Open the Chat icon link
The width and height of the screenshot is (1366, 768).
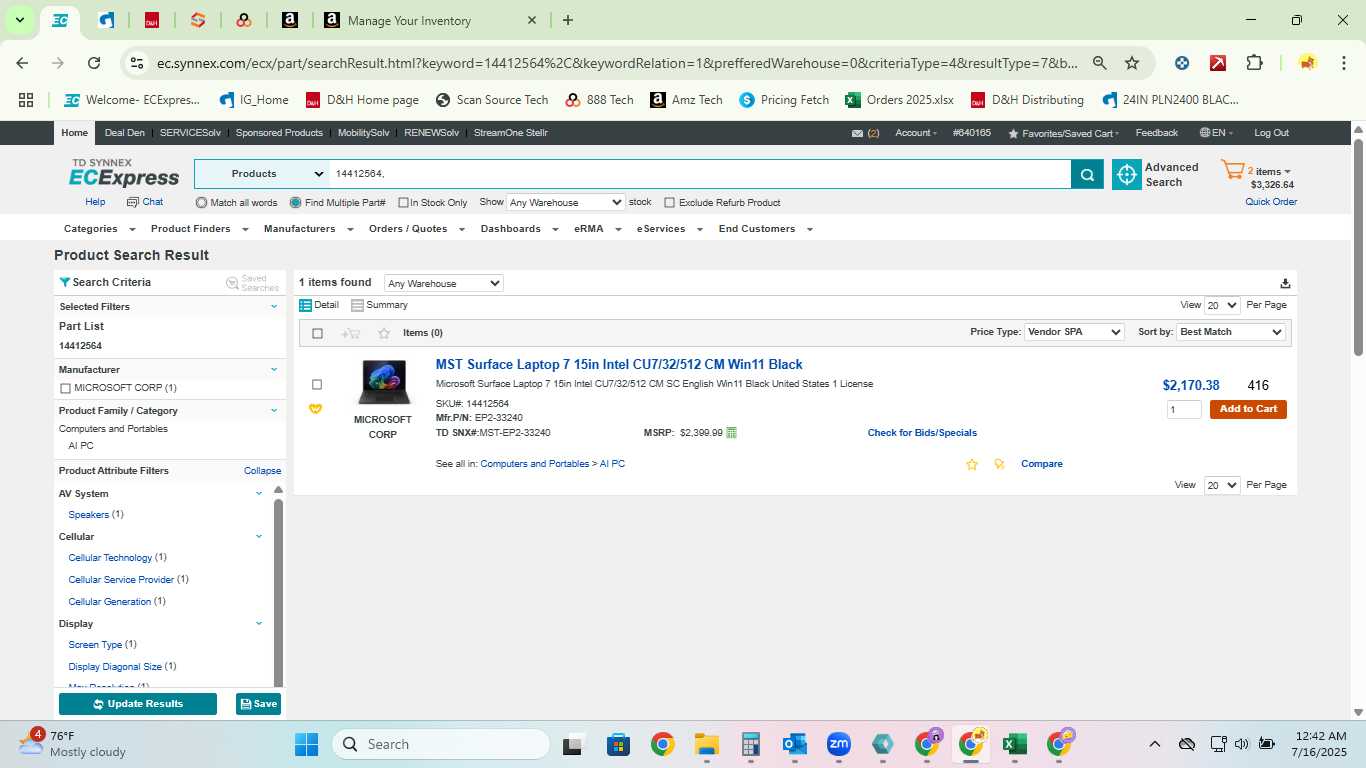click(x=145, y=202)
